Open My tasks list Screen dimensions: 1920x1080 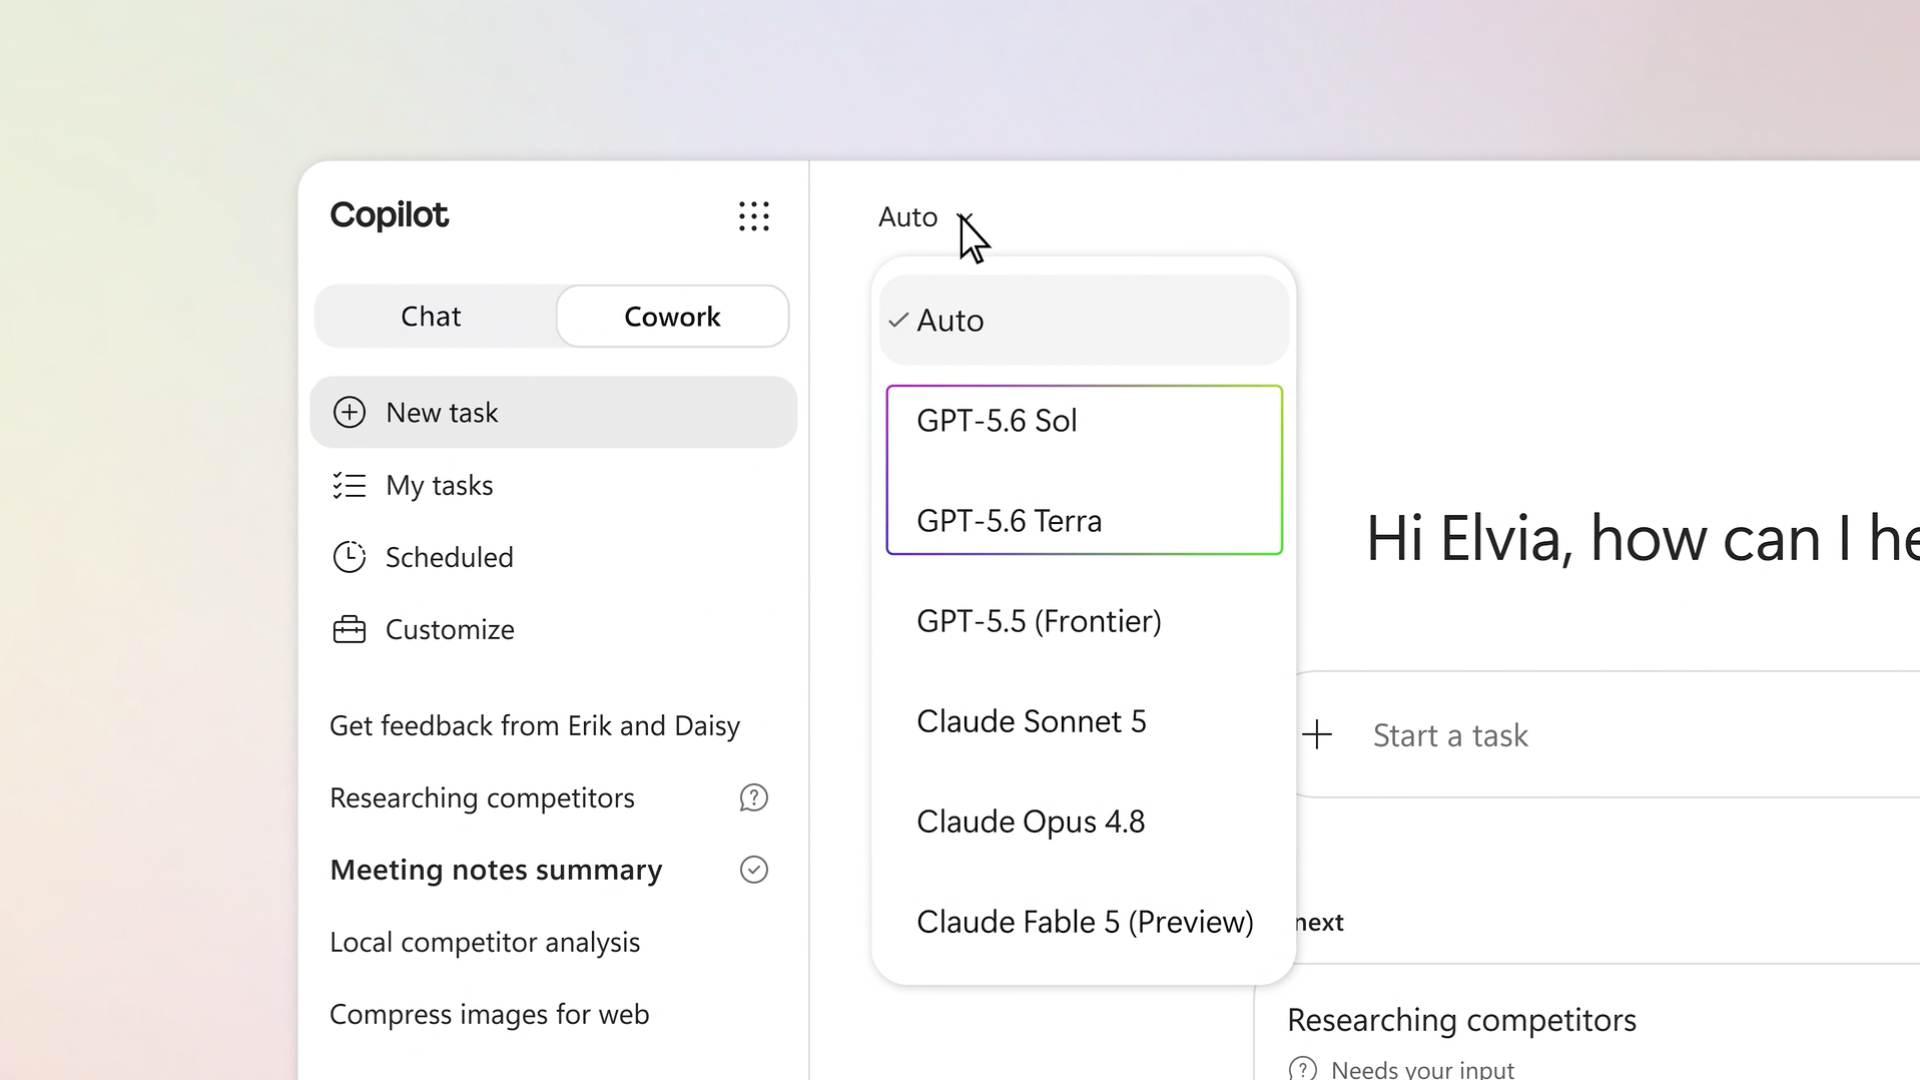coord(553,485)
